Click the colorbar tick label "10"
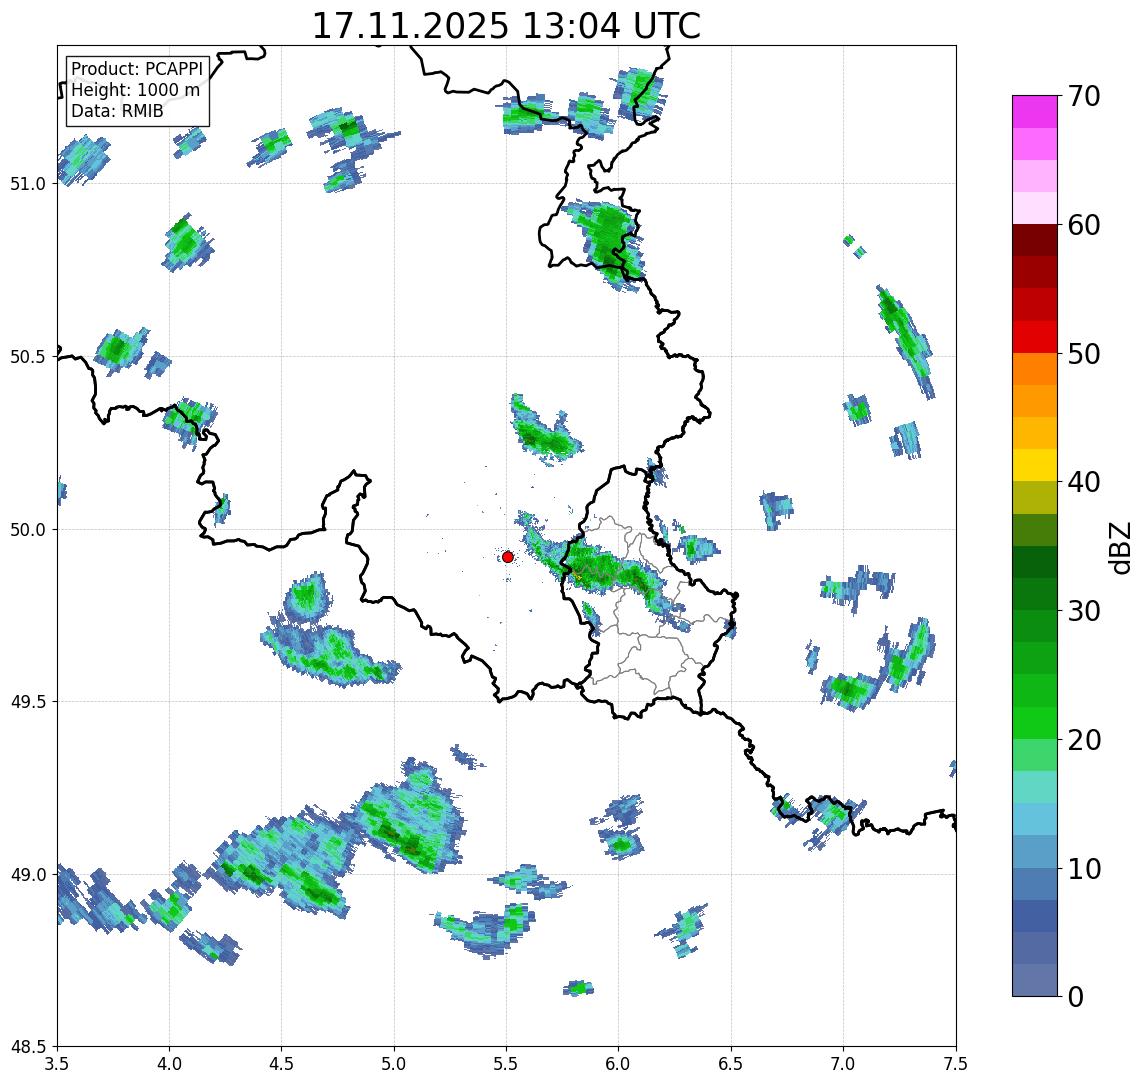Viewport: 1145px width, 1084px height. tap(1084, 869)
